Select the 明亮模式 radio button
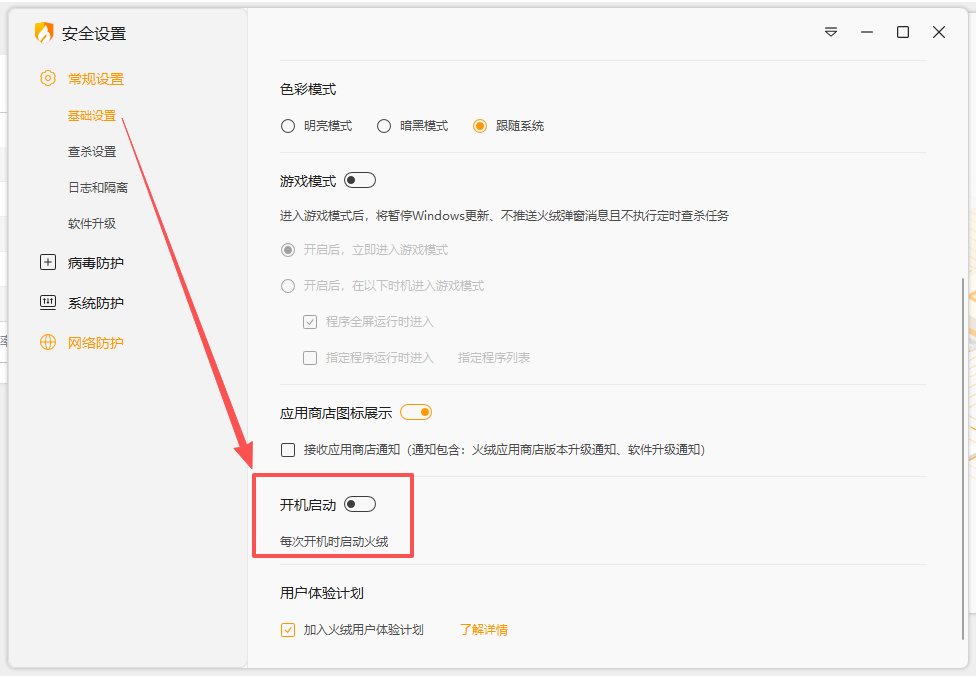The height and width of the screenshot is (676, 976). [x=288, y=126]
